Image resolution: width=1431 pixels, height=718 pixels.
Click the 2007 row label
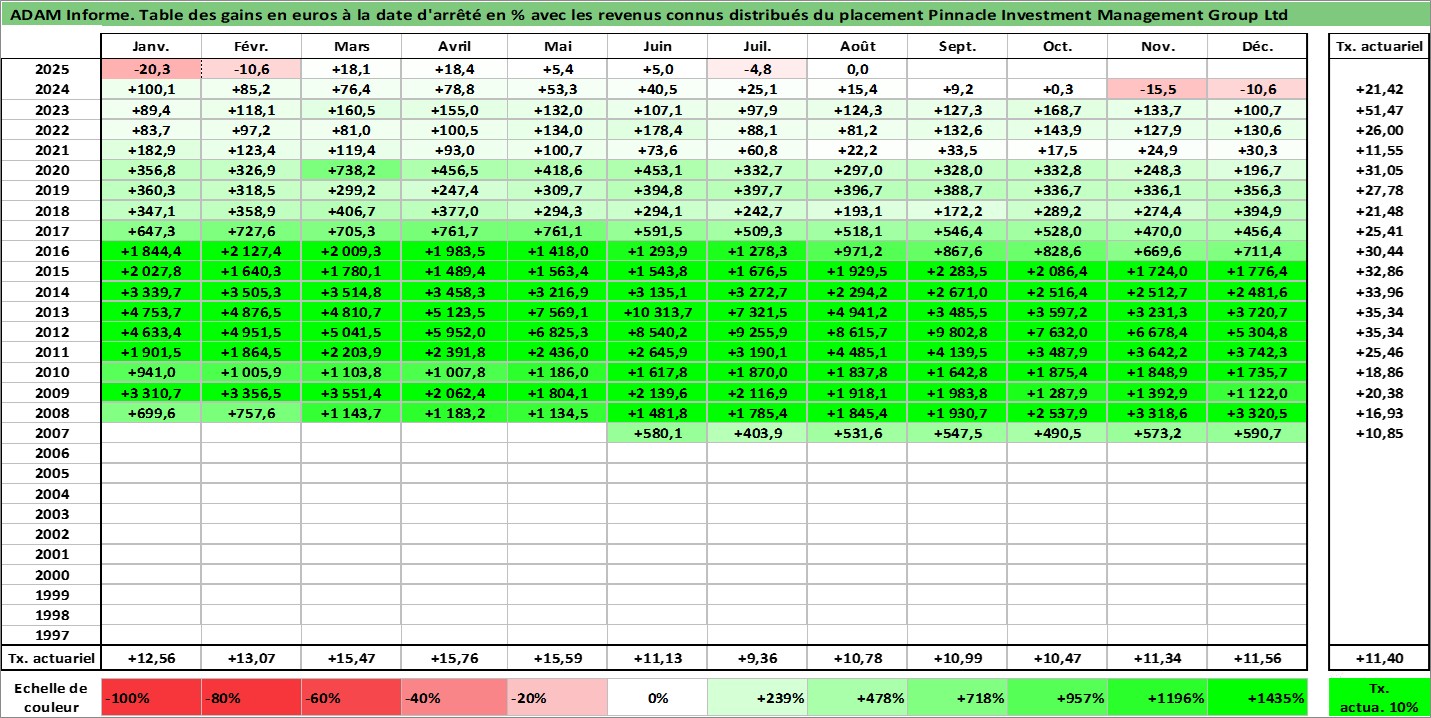(x=51, y=433)
